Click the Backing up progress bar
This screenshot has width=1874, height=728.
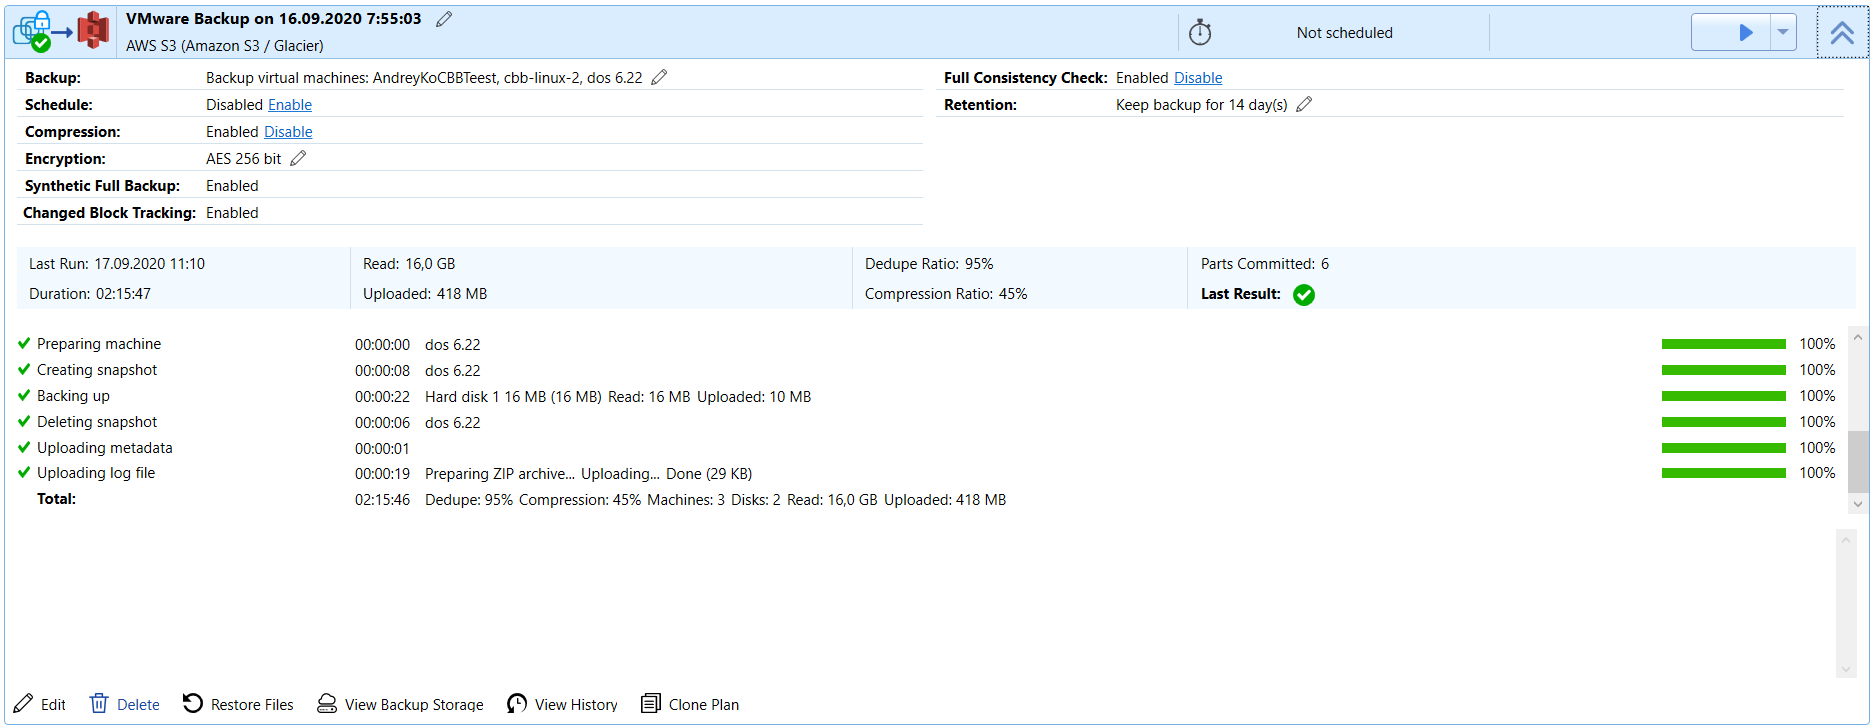(x=1723, y=396)
